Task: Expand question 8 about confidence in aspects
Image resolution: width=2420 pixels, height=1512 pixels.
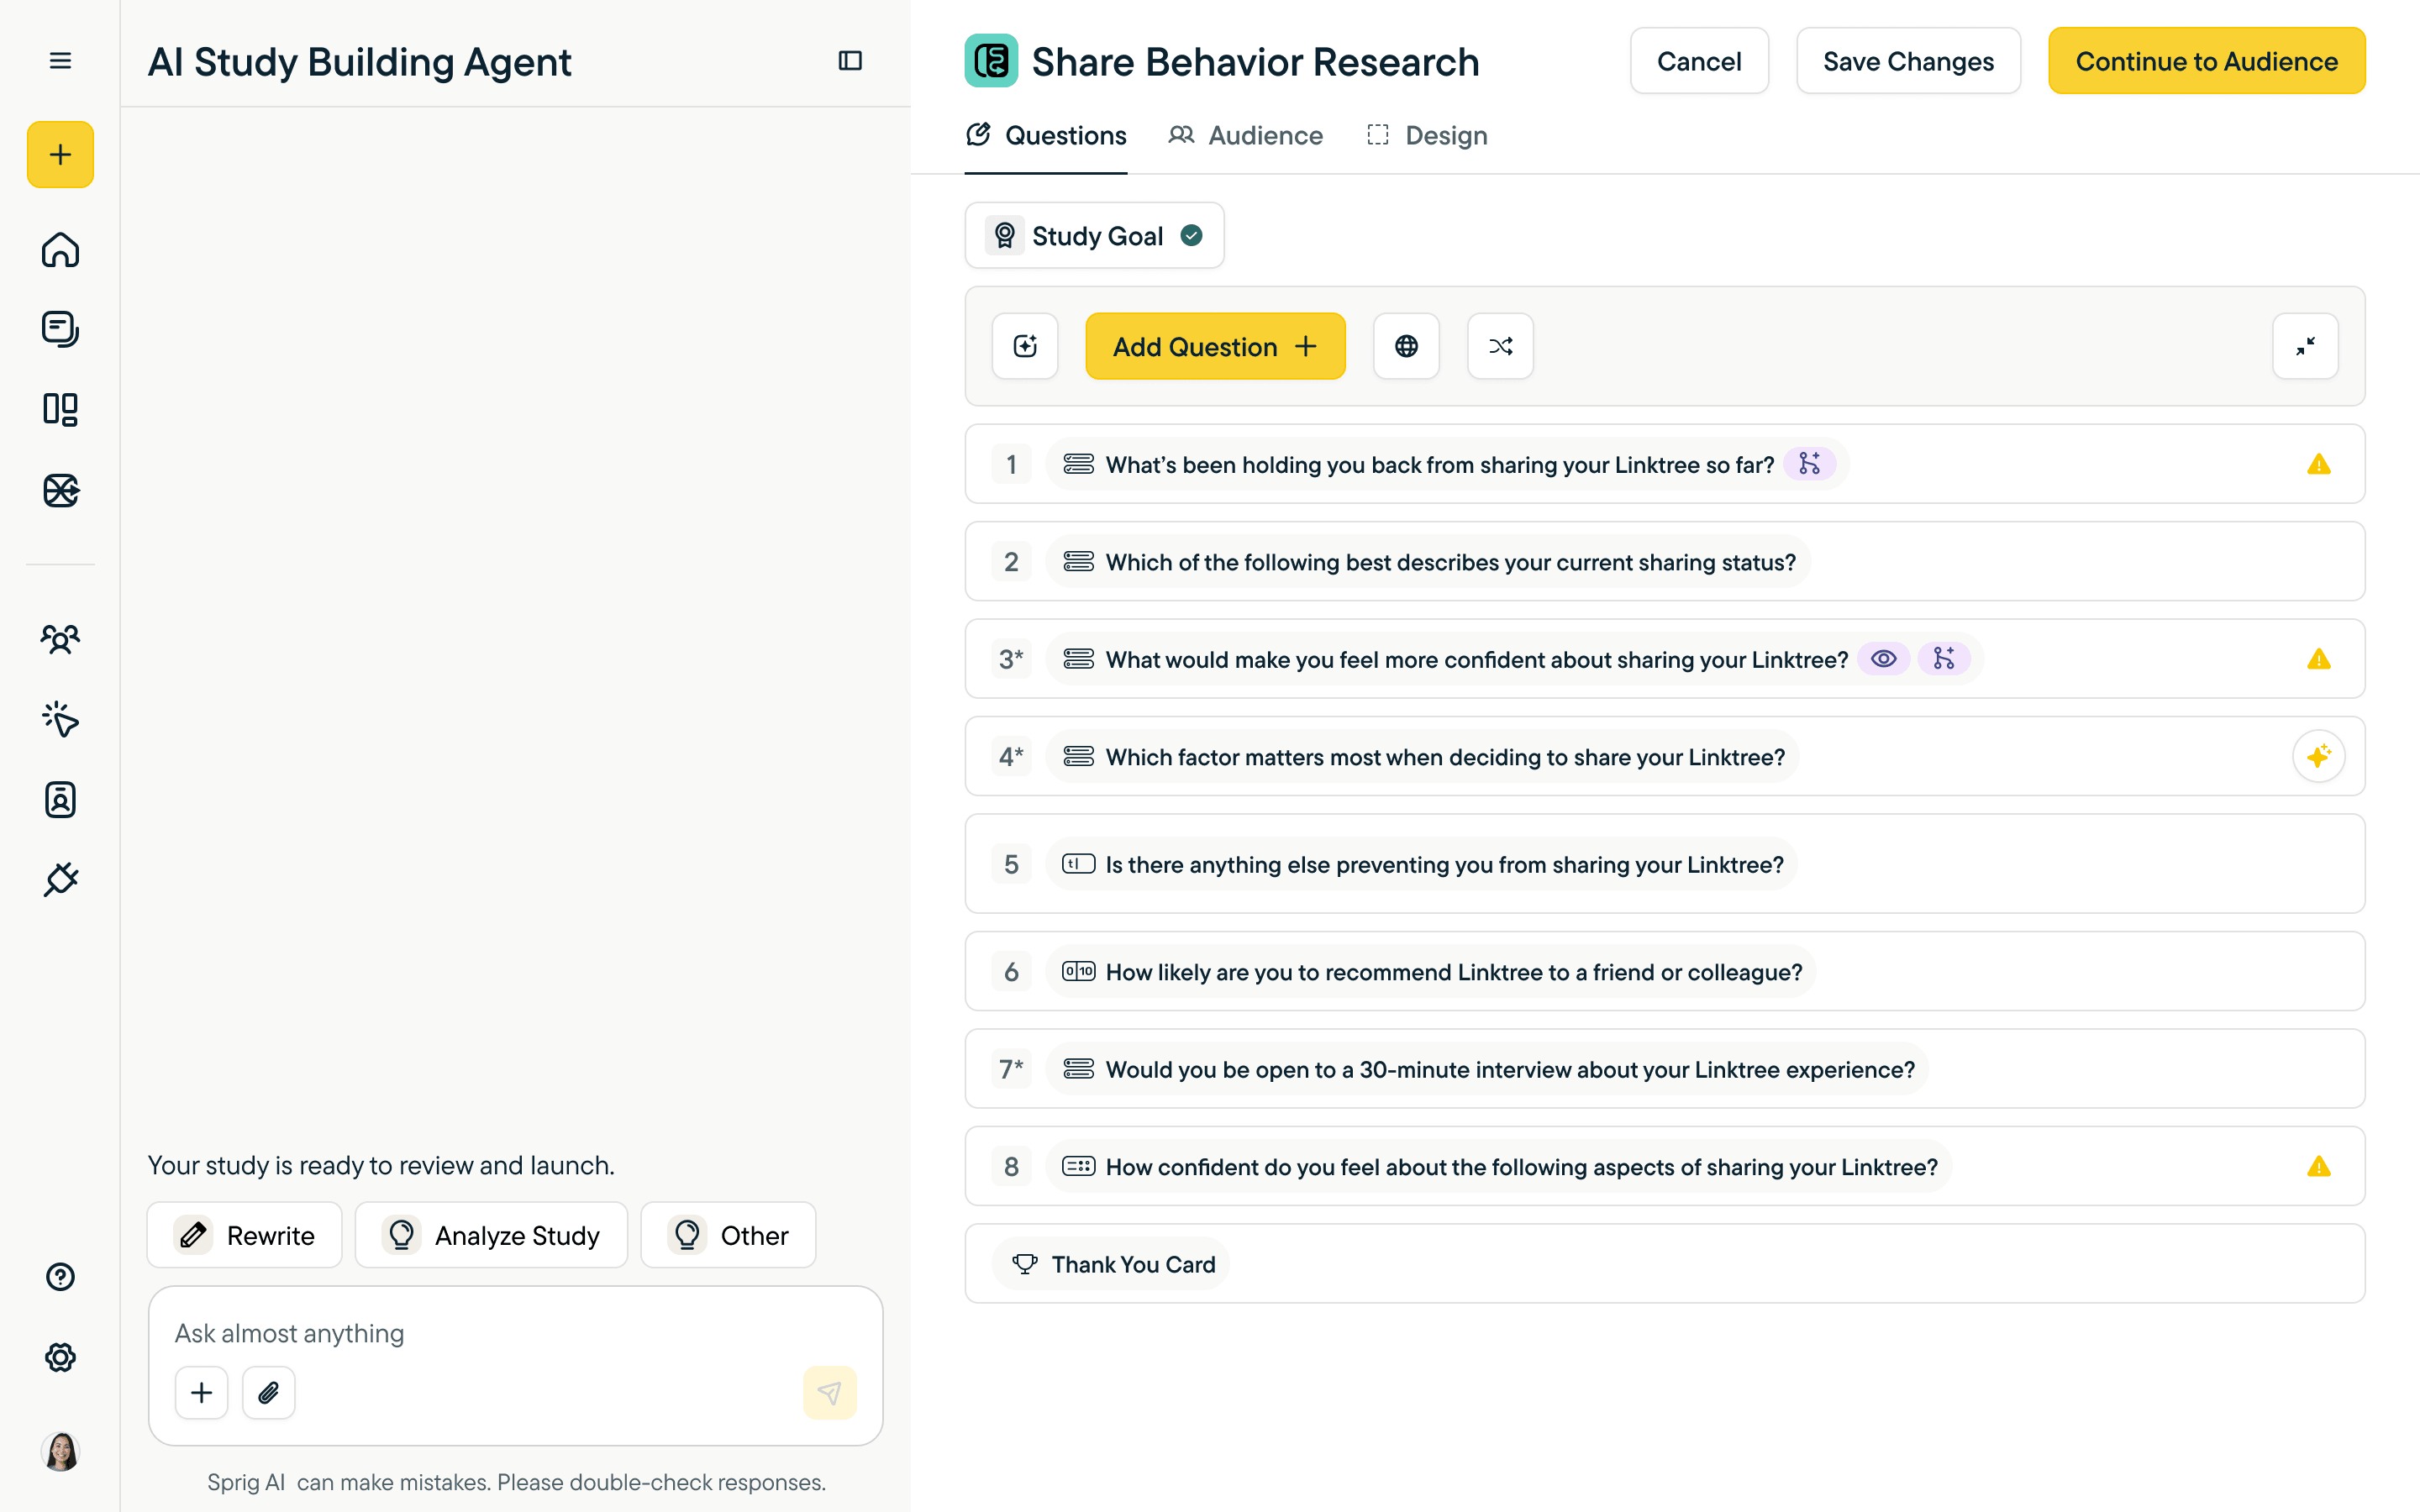Action: pos(1664,1166)
